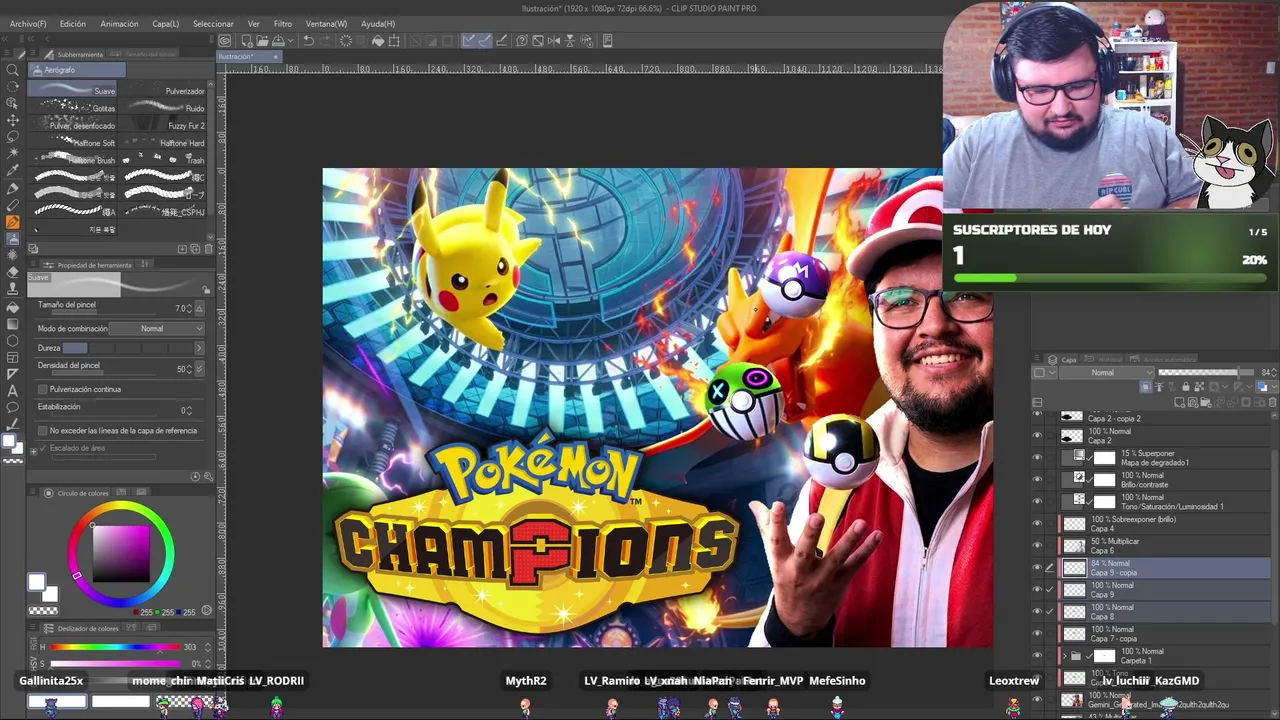1280x720 pixels.
Task: Click the Clip Studio launcher icon
Action: 225,41
